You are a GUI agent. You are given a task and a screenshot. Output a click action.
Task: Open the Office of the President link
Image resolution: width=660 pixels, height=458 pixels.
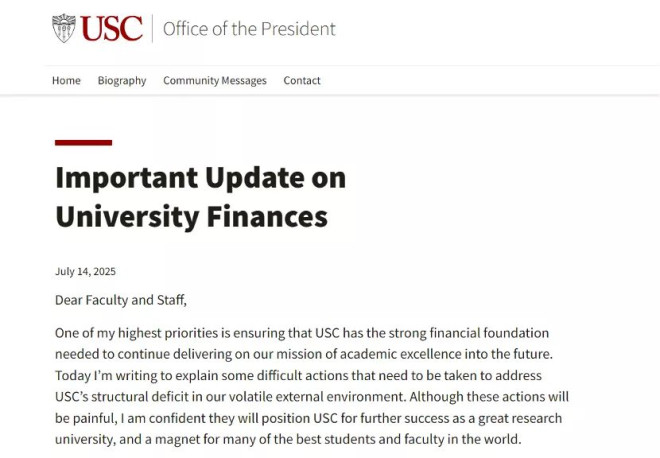tap(249, 28)
